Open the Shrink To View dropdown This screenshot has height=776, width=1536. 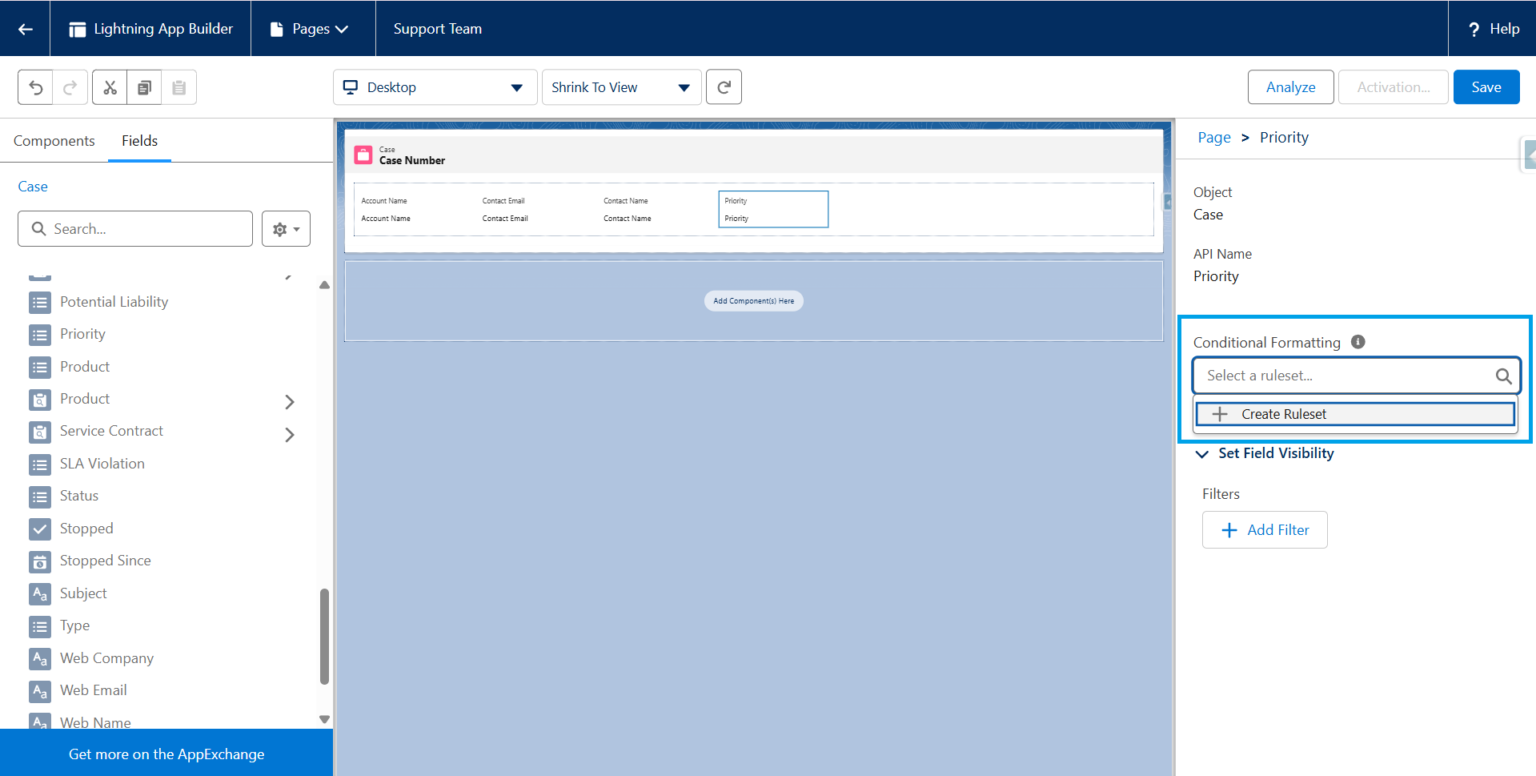(620, 88)
